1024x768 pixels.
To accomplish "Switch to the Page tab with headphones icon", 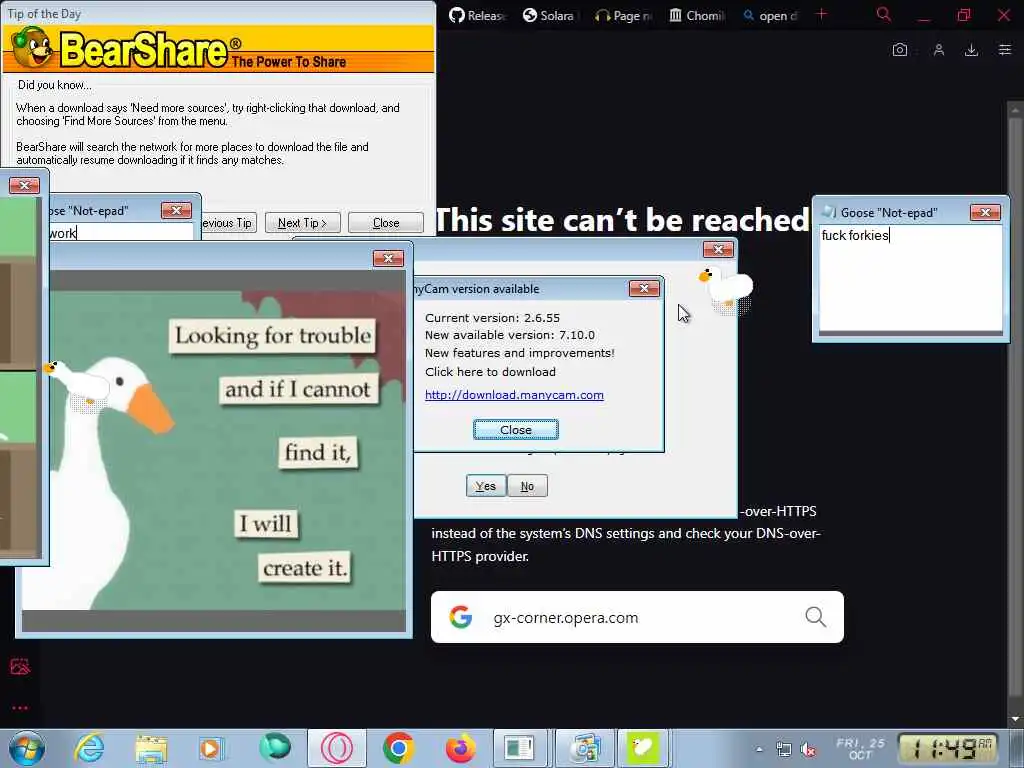I will click(x=623, y=16).
